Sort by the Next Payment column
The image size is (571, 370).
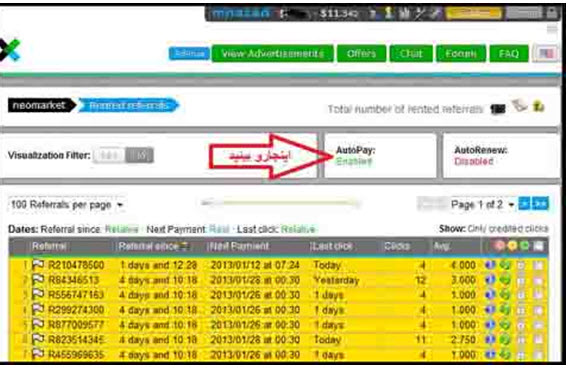(x=239, y=246)
